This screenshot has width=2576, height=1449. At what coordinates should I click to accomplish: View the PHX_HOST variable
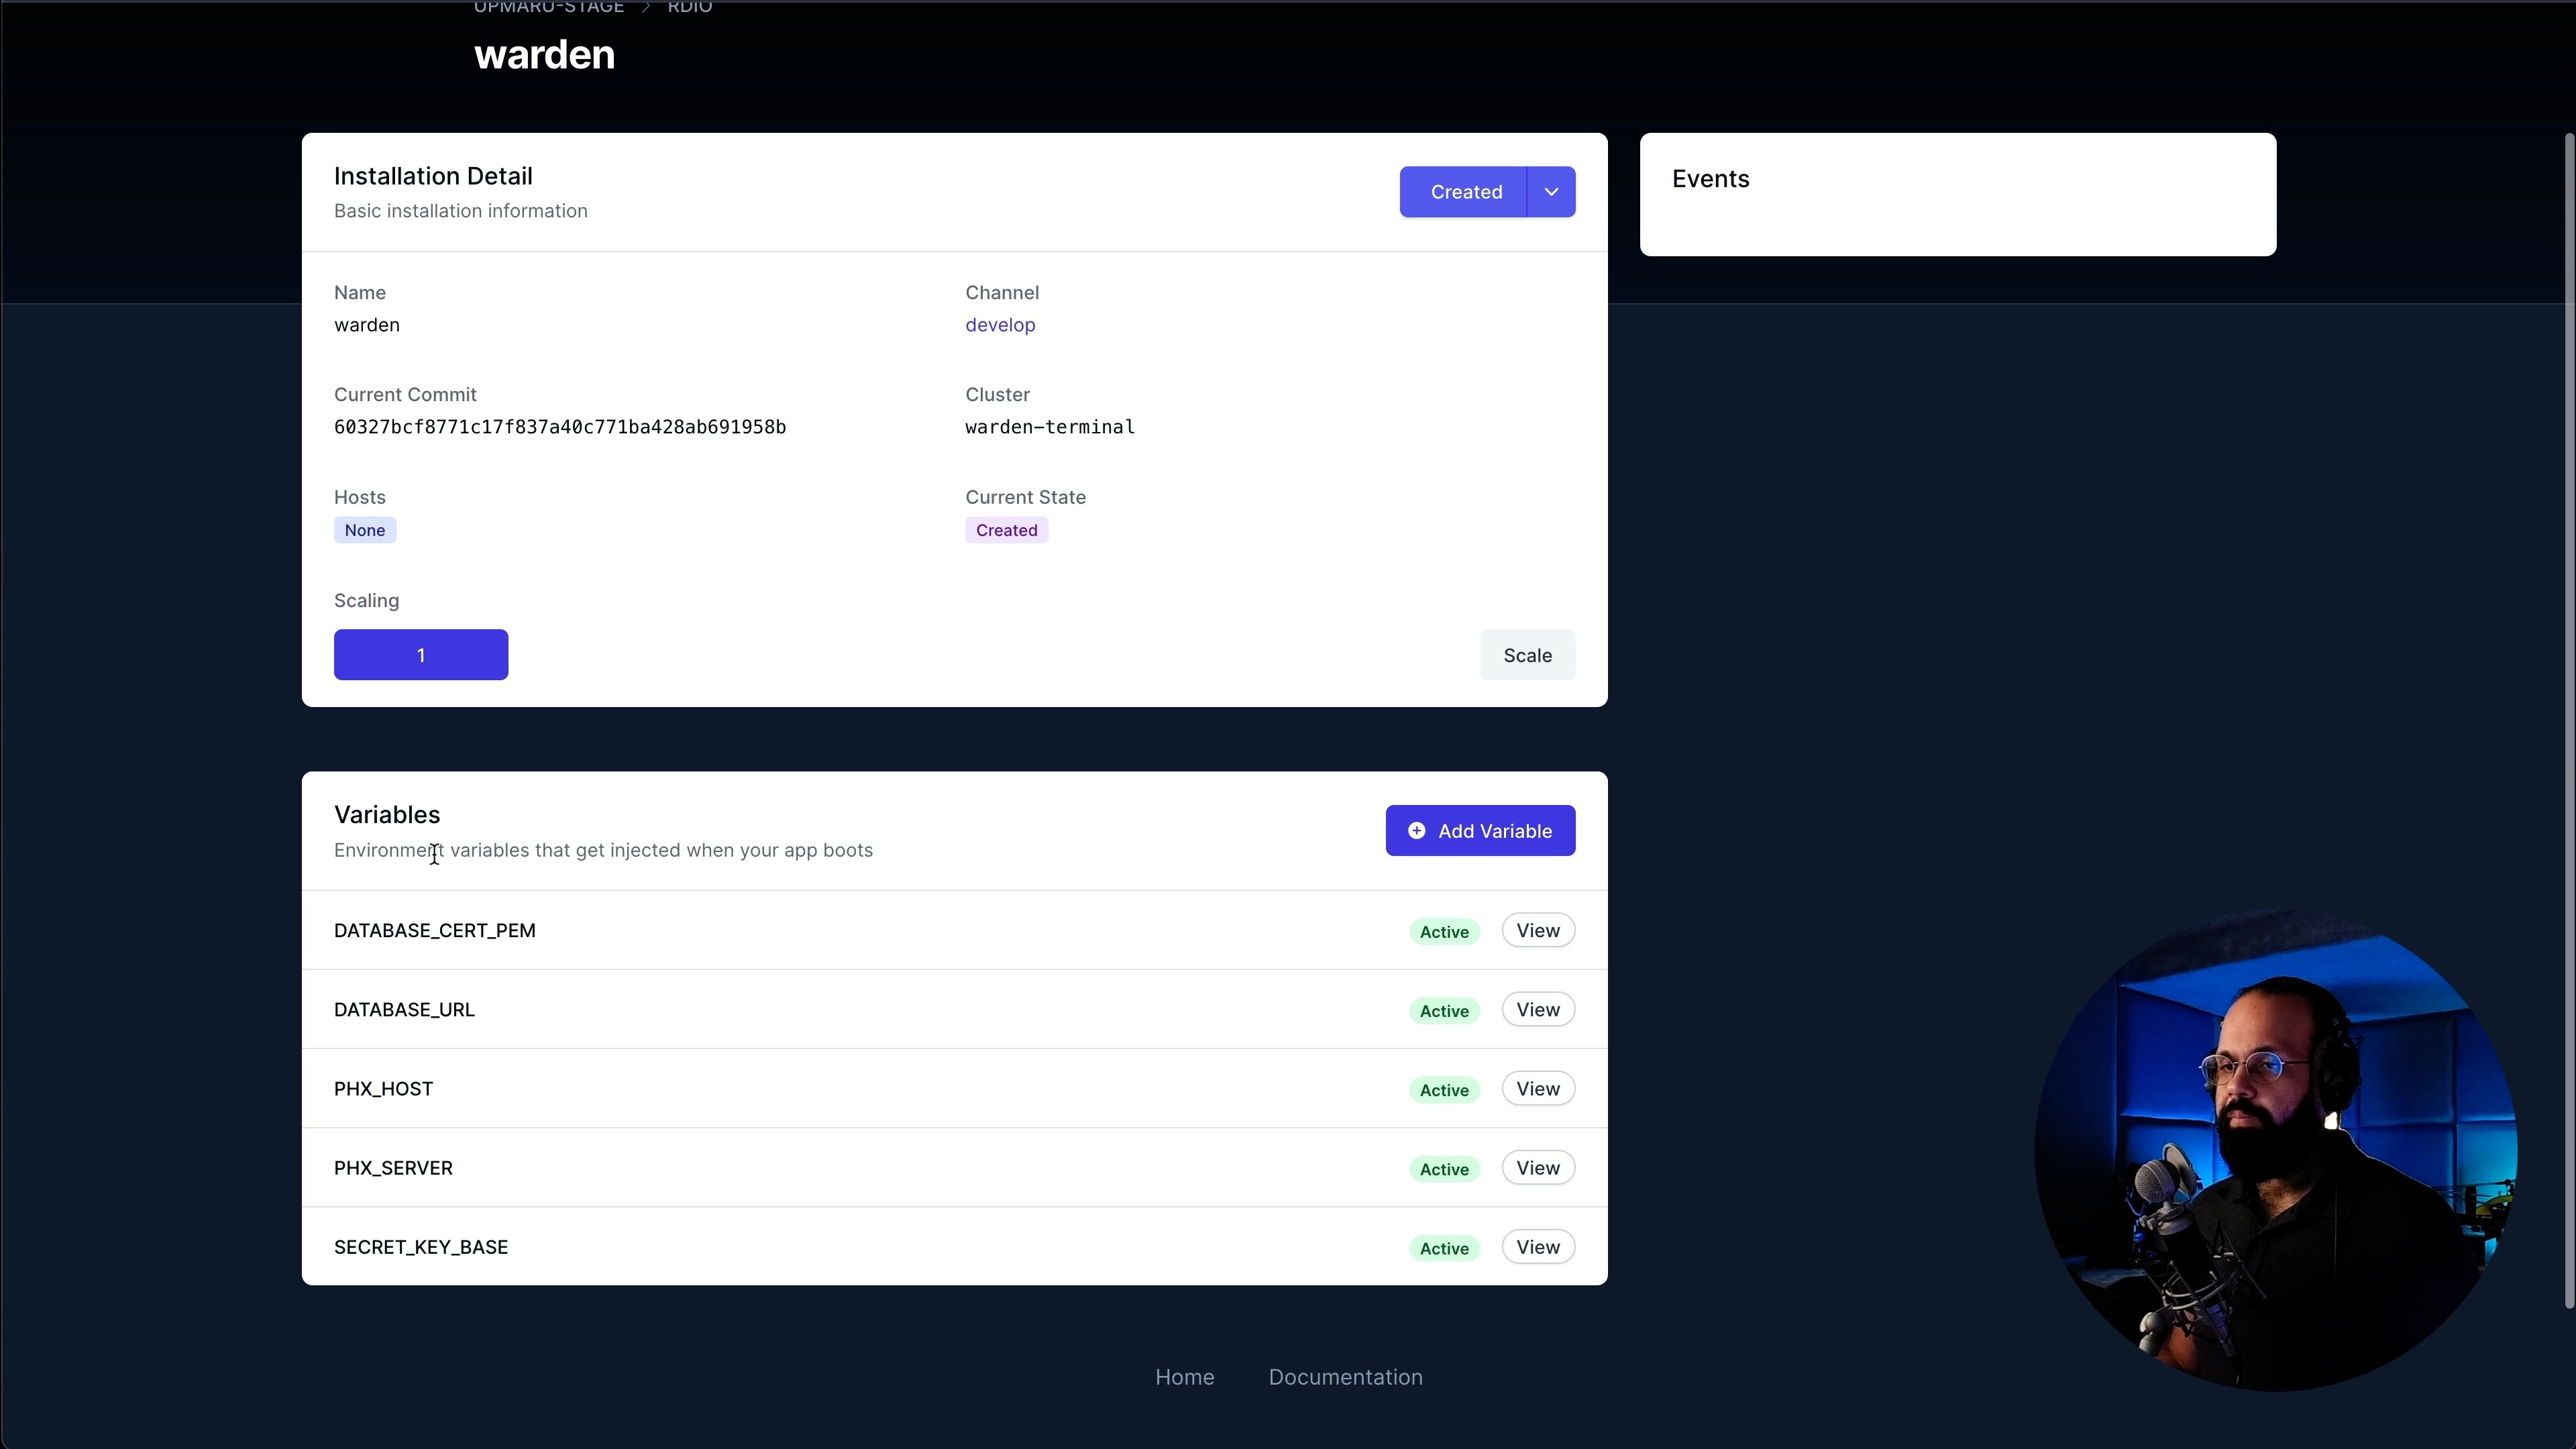(1537, 1089)
